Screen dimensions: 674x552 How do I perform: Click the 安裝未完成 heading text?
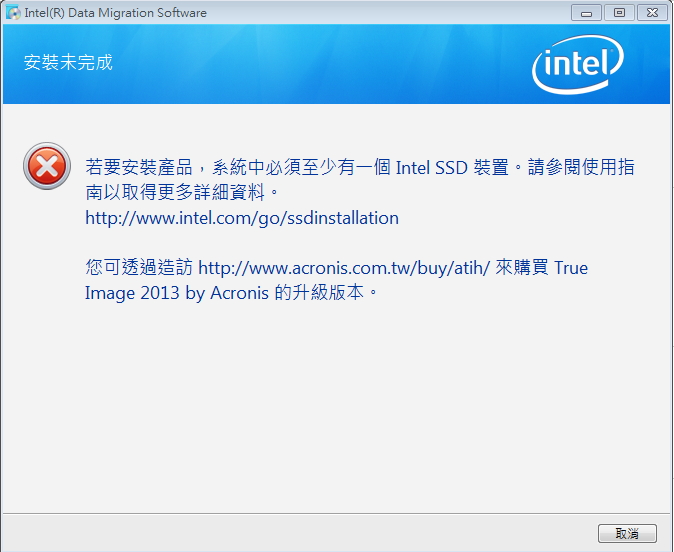point(68,62)
